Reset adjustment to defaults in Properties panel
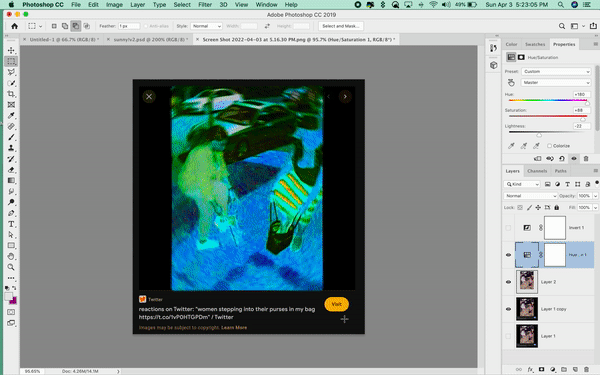This screenshot has width=600, height=375. tap(561, 158)
